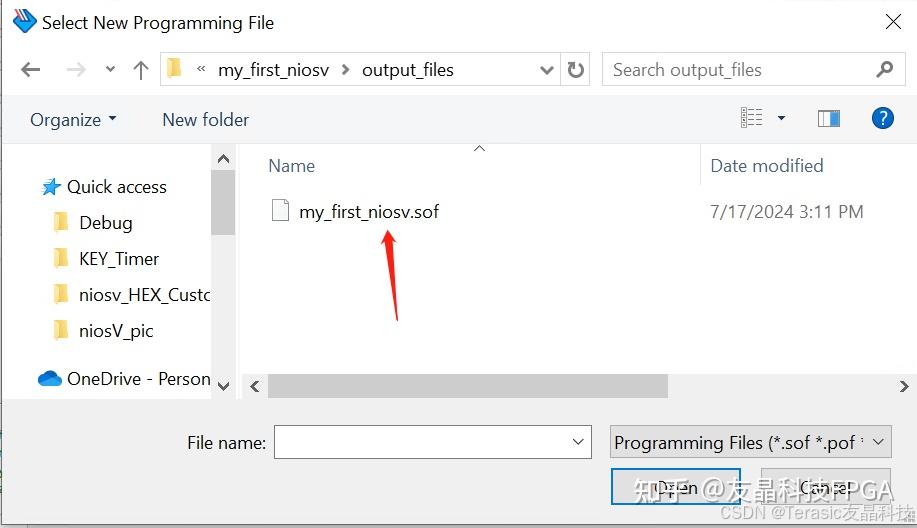This screenshot has height=528, width=917.
Task: Open Programming Files type filter dropdown
Action: coord(751,442)
